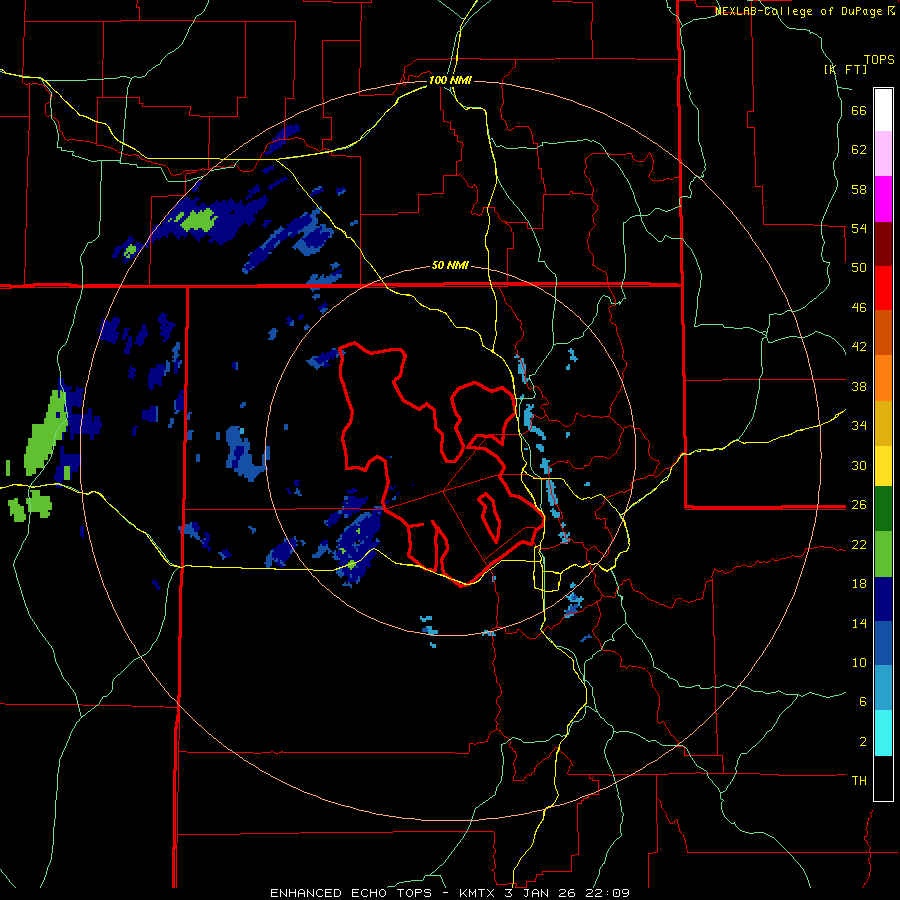
Task: Click the 'TOPS' legend title
Action: [x=879, y=60]
